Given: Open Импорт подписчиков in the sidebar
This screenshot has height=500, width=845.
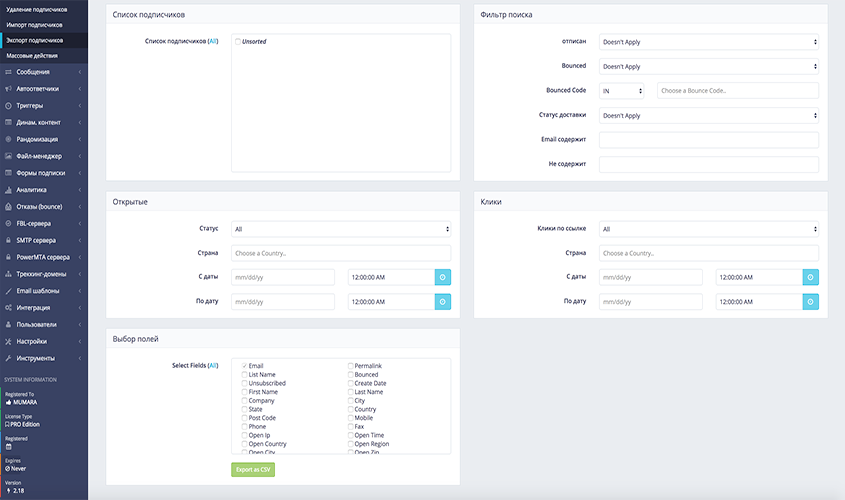Looking at the screenshot, I should click(34, 24).
